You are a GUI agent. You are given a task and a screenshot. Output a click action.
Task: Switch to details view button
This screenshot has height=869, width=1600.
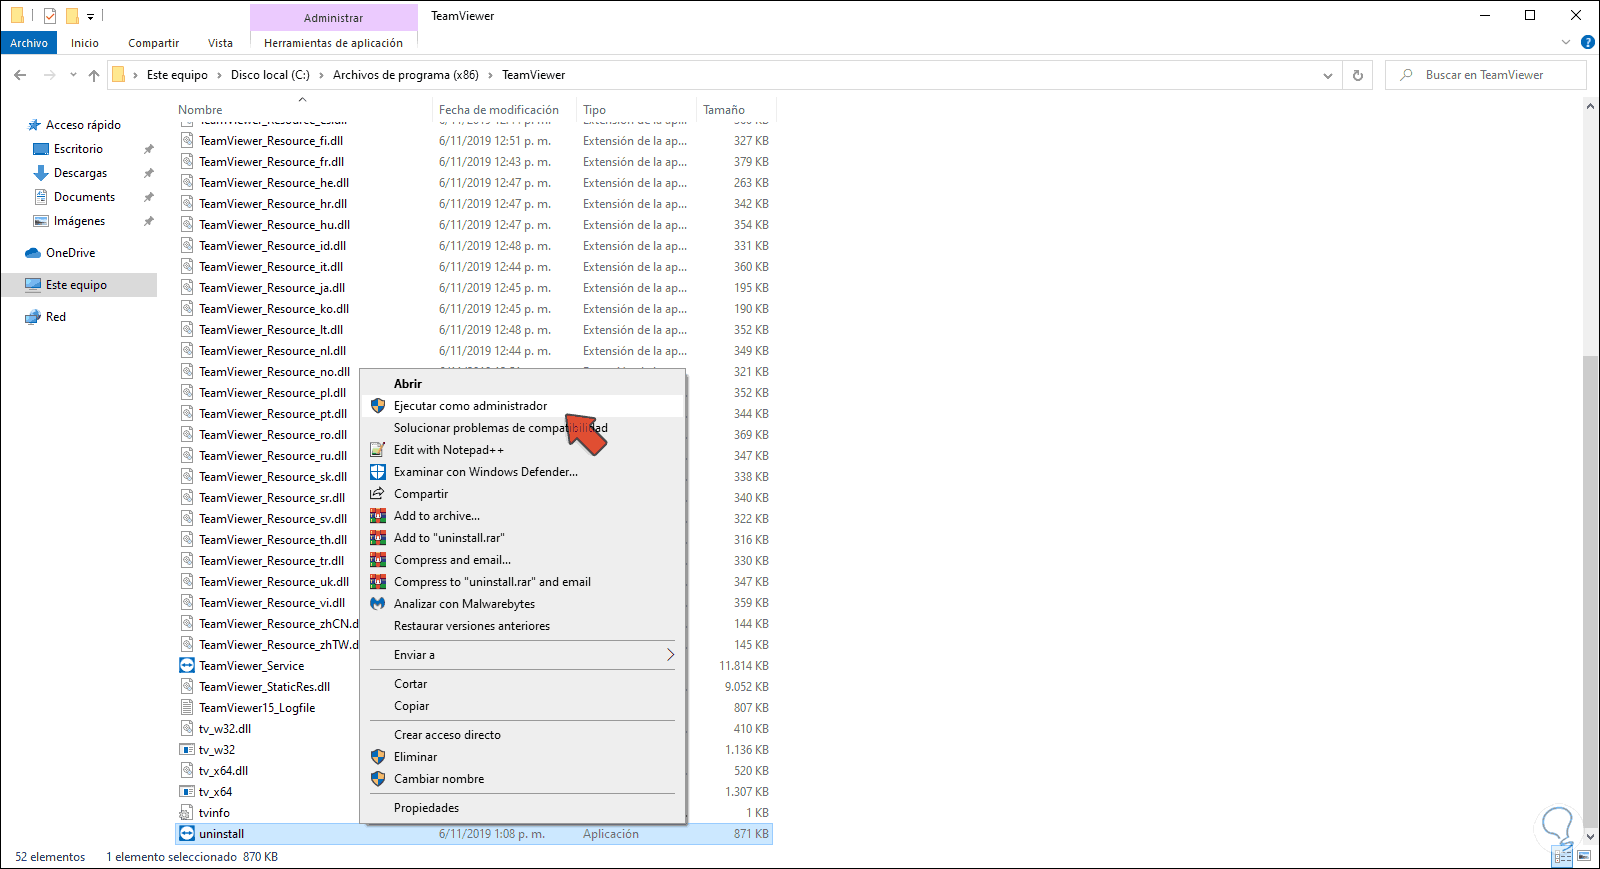click(1563, 856)
